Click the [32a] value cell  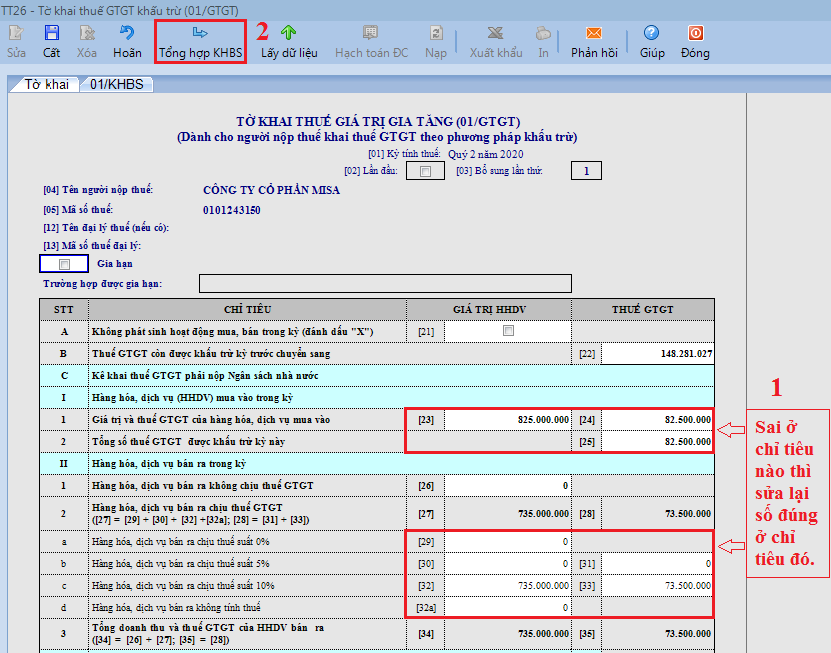tap(507, 607)
